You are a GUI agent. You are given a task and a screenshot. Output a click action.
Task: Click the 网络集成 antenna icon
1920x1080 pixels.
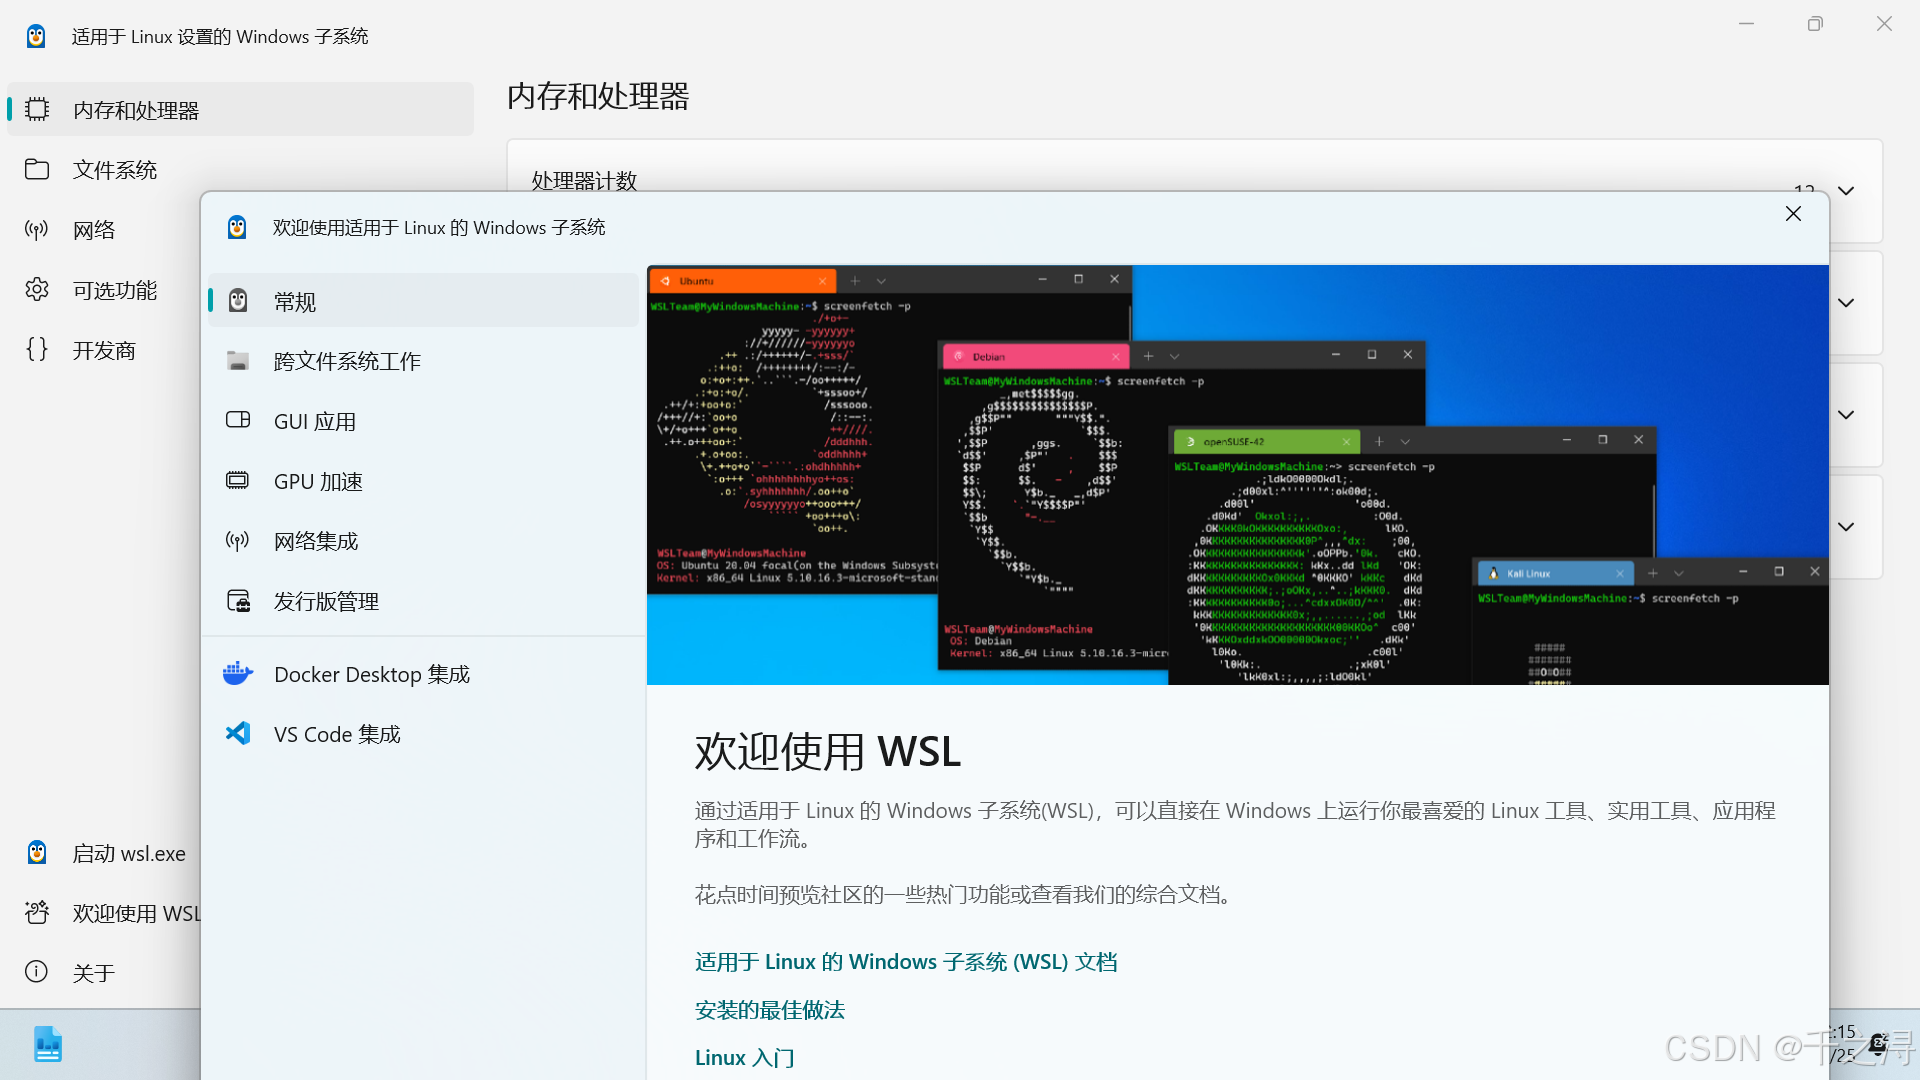(x=237, y=541)
